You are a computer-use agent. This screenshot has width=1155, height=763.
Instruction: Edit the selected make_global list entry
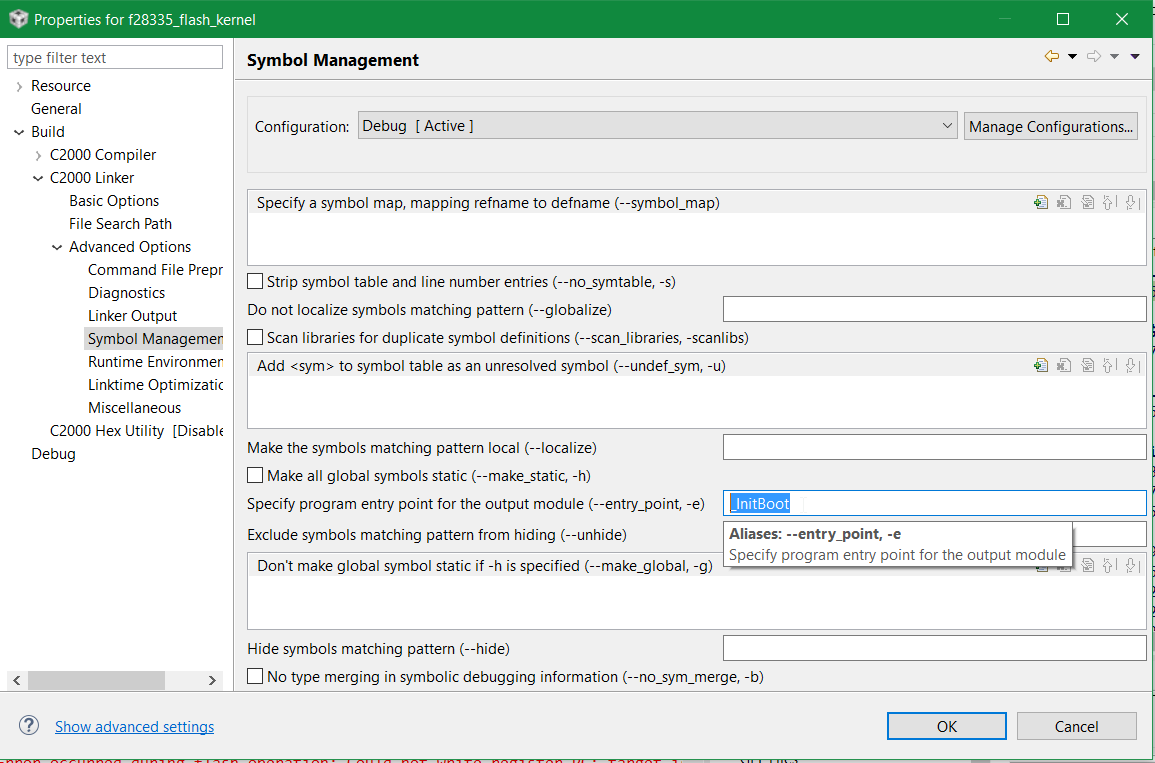[x=1087, y=566]
